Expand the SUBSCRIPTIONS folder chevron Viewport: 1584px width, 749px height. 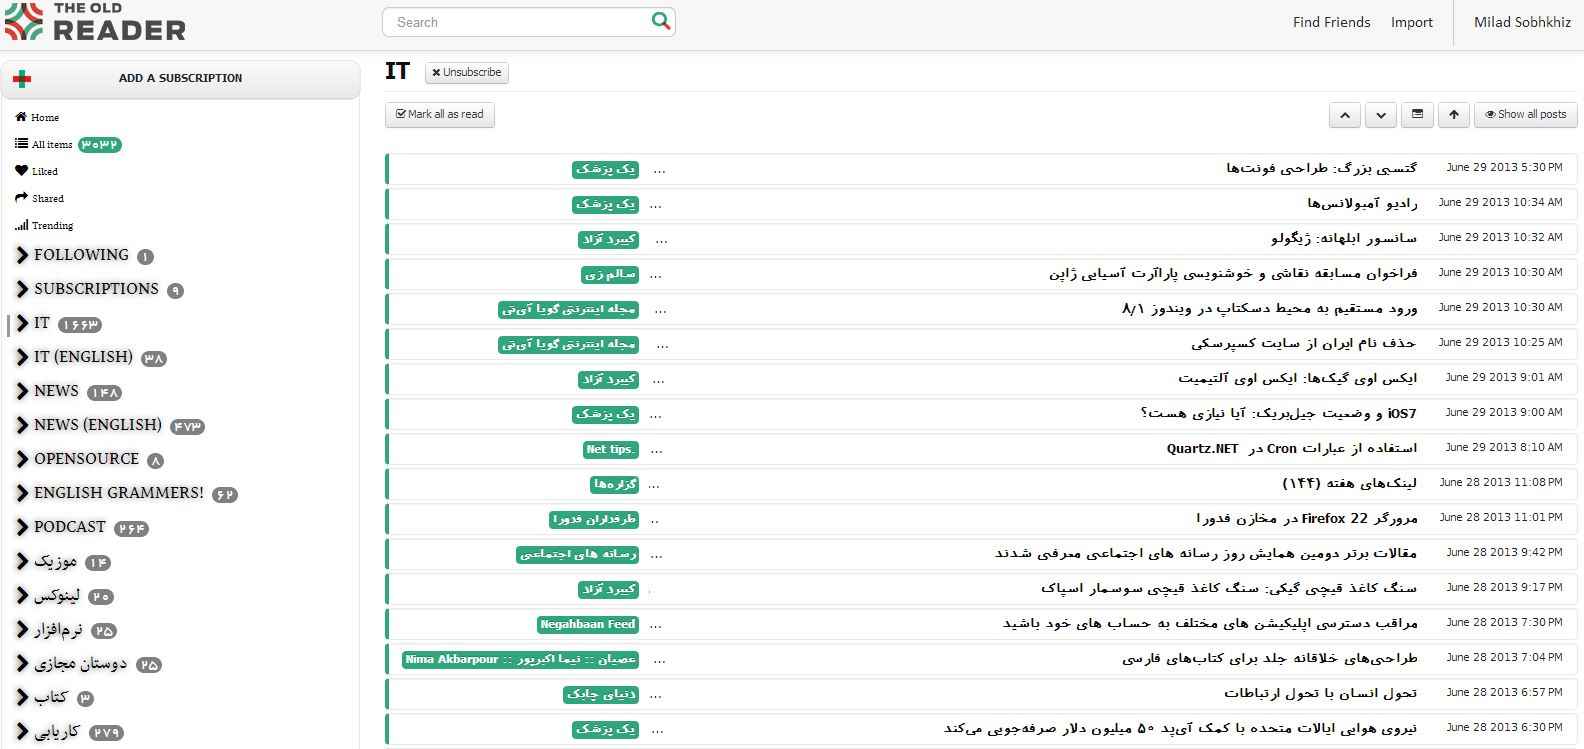[x=22, y=289]
